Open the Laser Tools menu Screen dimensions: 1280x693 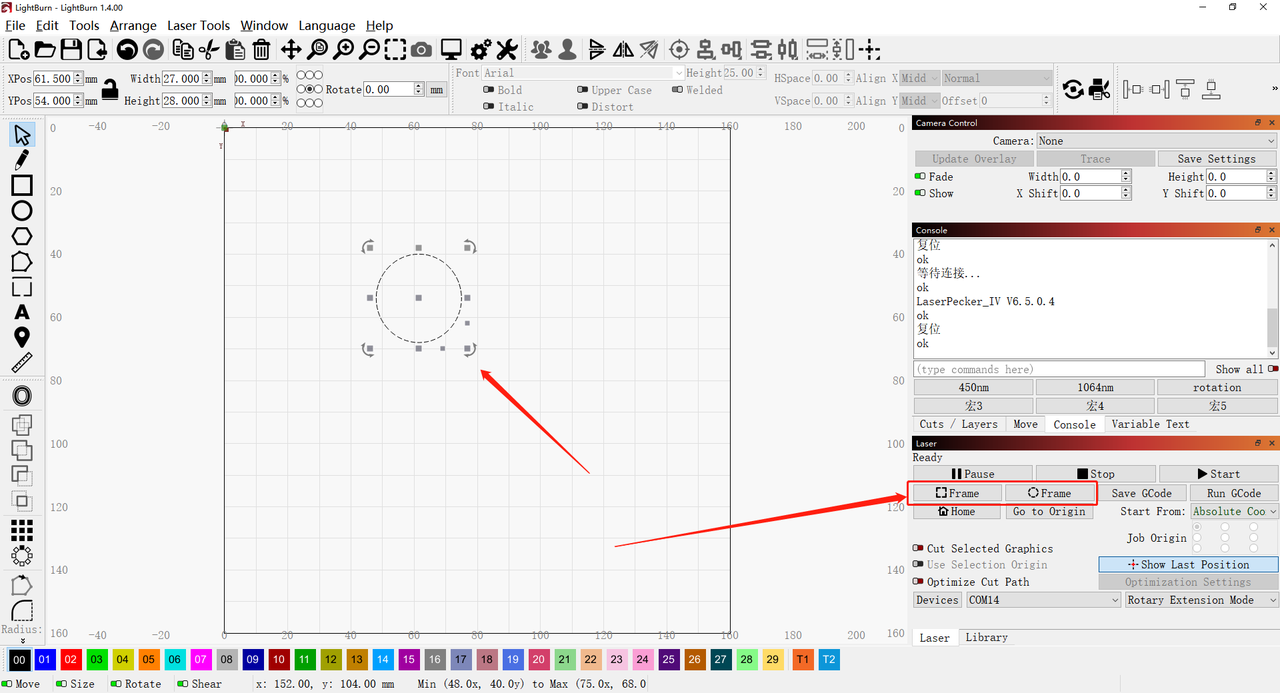coord(198,25)
